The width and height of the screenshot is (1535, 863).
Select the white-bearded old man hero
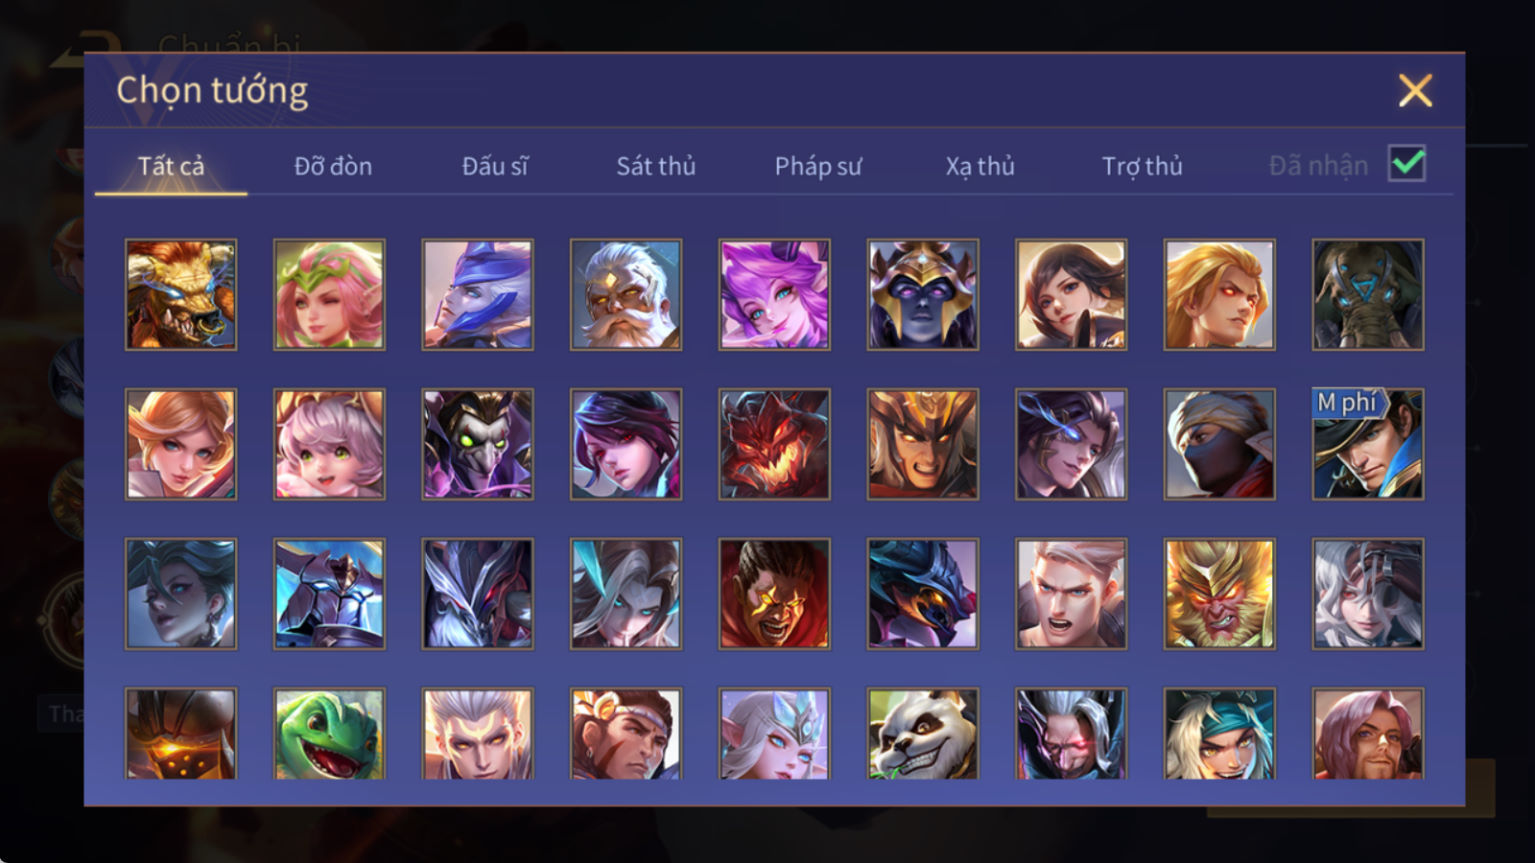click(626, 294)
